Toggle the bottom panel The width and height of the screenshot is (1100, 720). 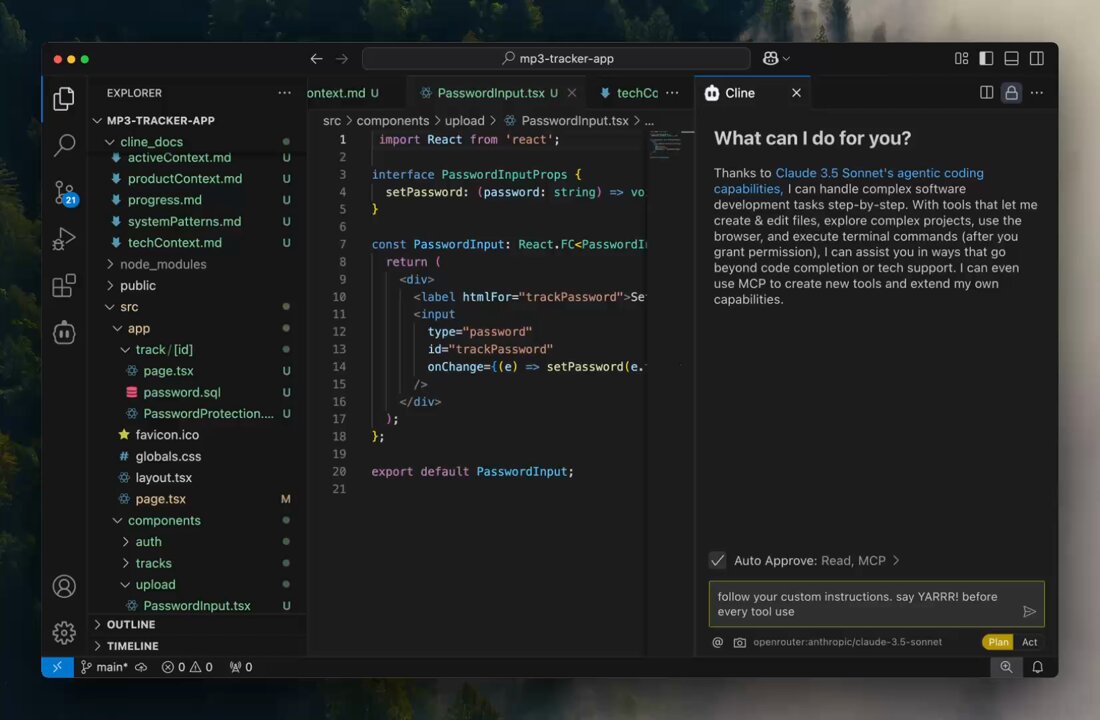pyautogui.click(x=1012, y=58)
